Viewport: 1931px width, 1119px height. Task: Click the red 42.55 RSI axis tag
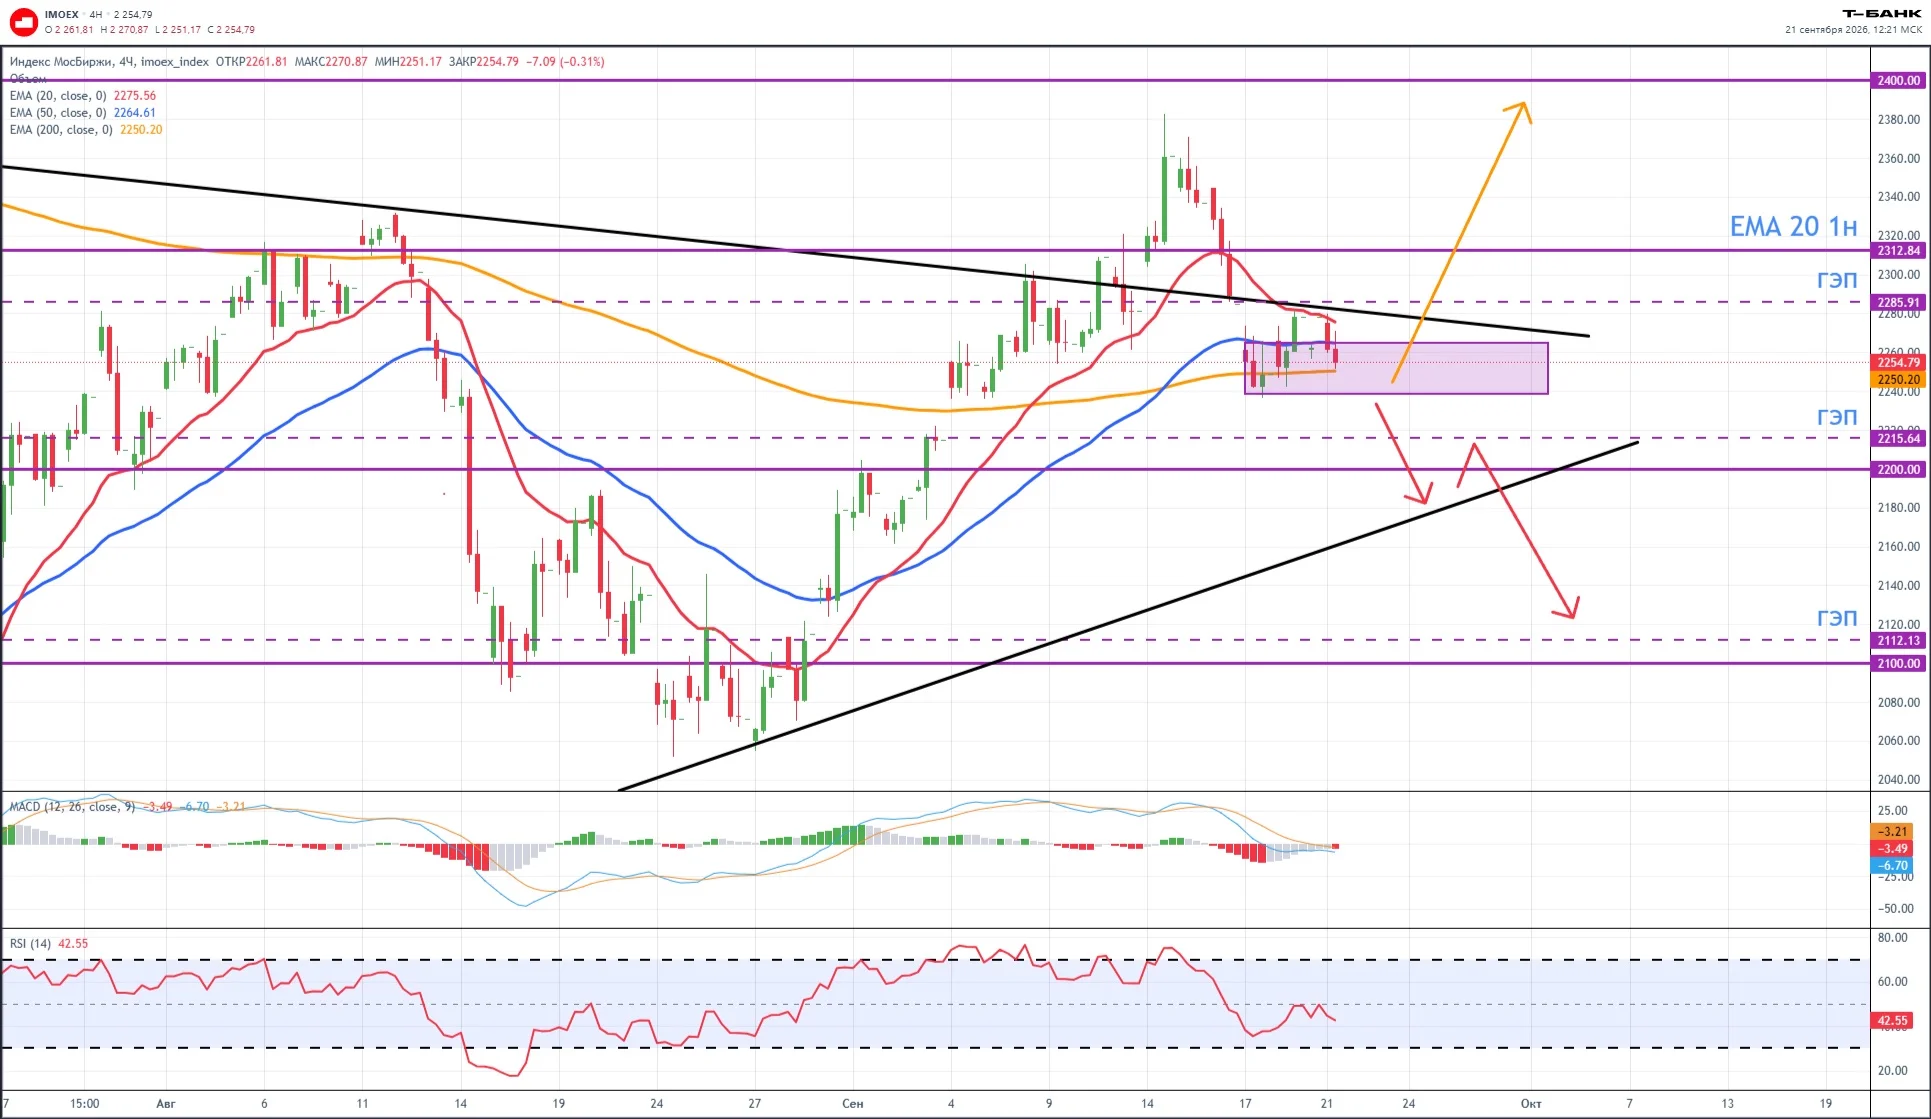point(1891,1020)
